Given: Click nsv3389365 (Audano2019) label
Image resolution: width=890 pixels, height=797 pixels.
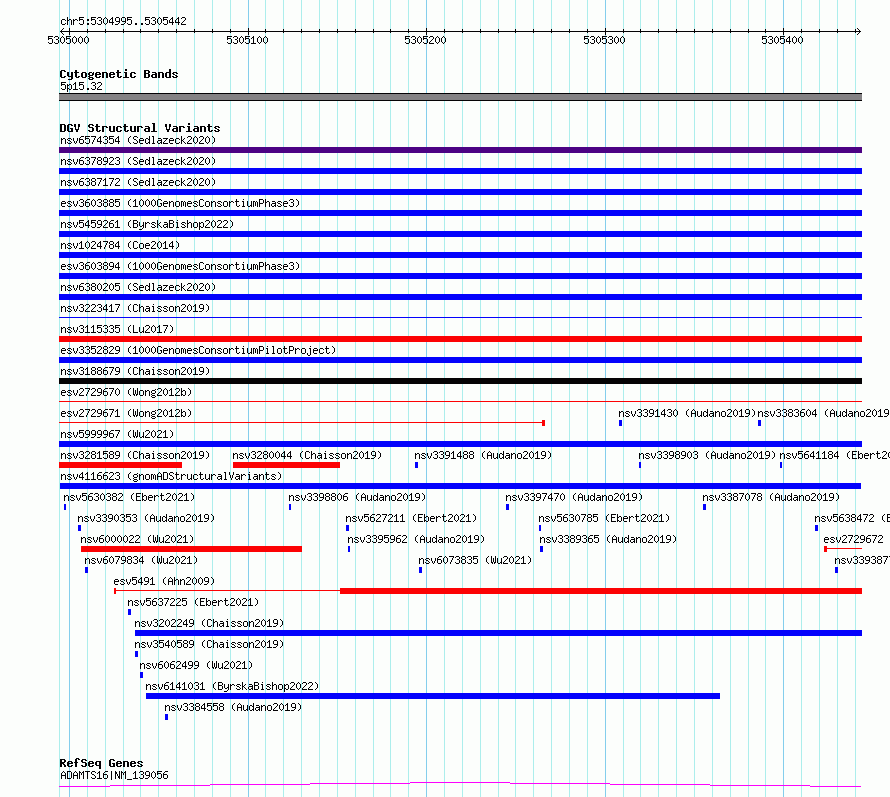Looking at the screenshot, I should (608, 539).
